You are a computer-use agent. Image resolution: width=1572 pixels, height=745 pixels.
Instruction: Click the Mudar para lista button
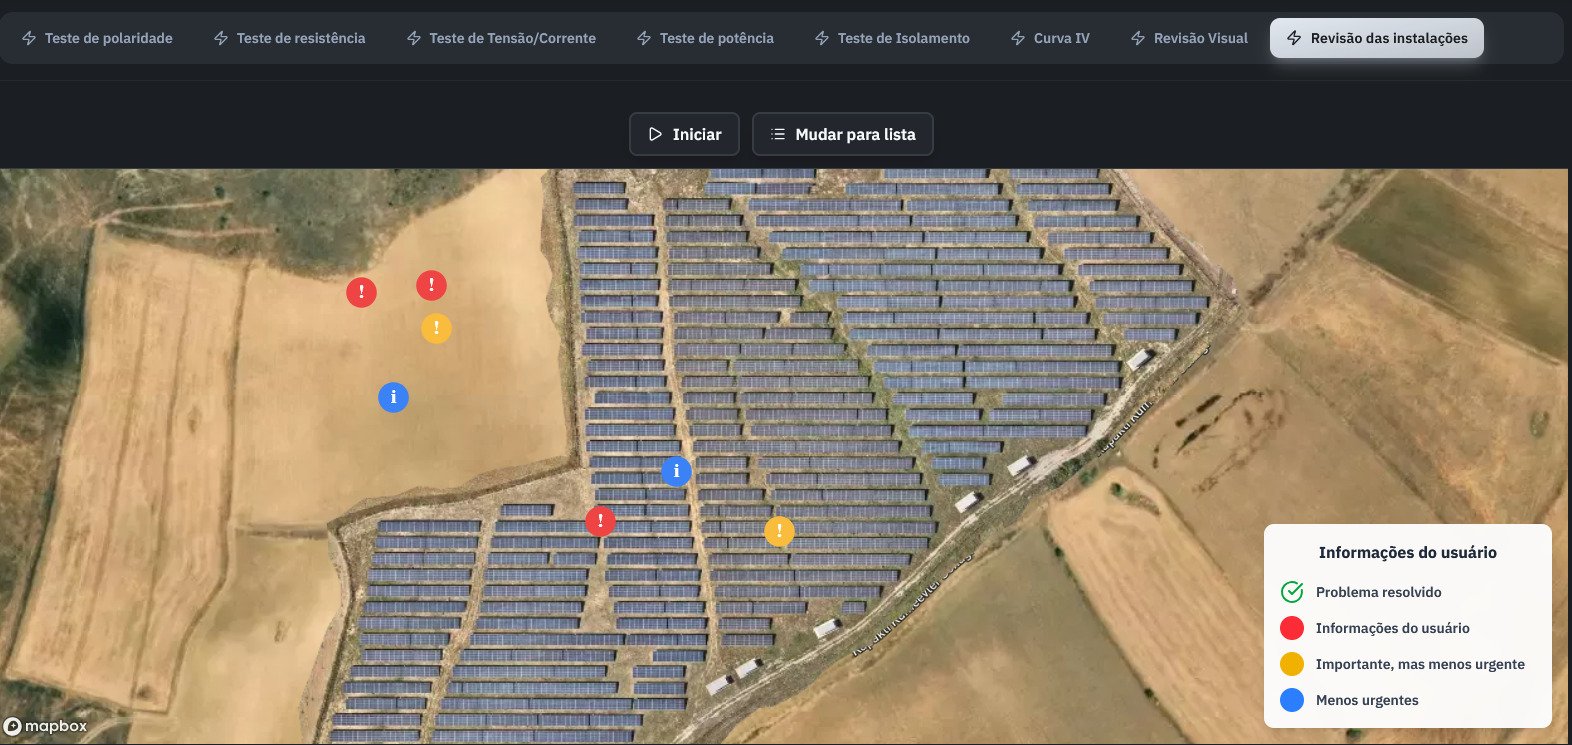[x=842, y=134]
